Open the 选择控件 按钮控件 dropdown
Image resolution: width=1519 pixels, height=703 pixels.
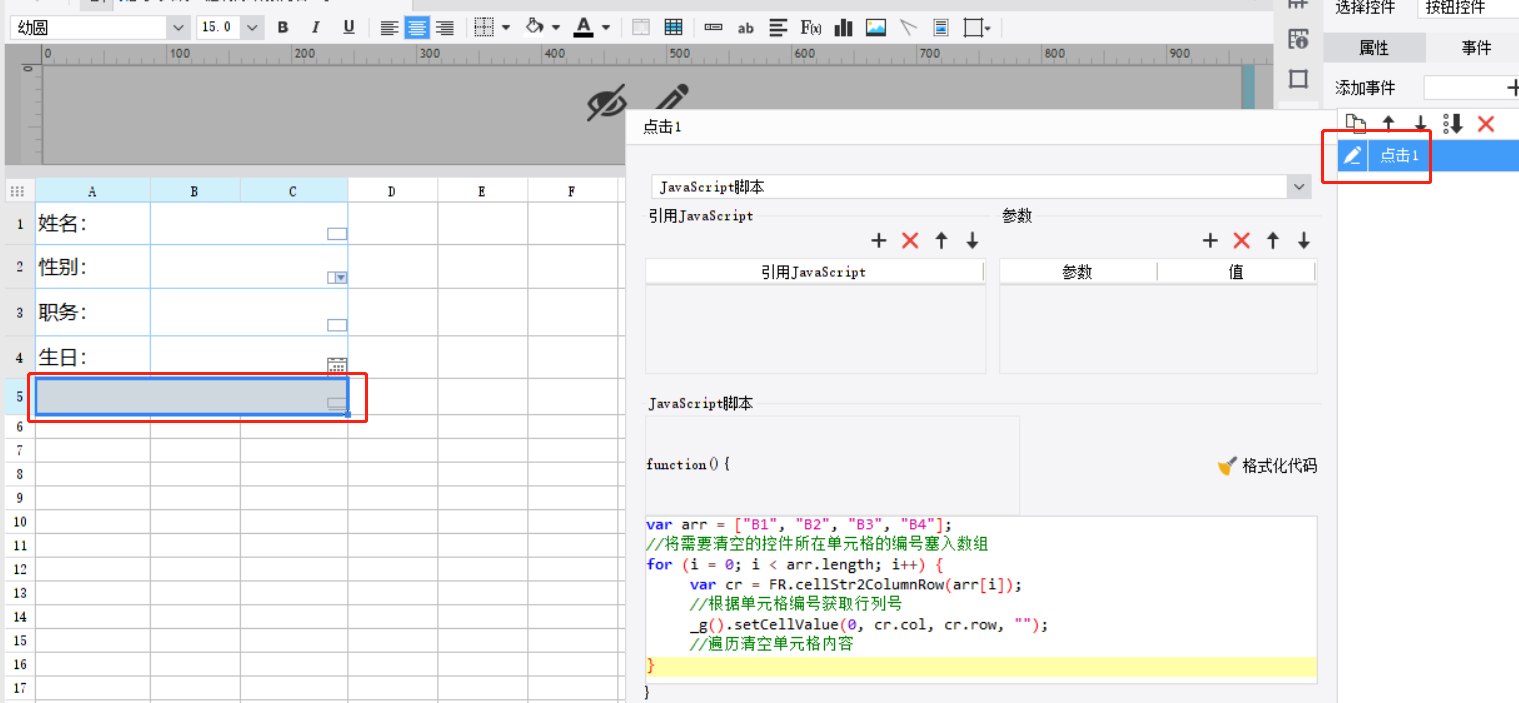click(x=1468, y=7)
